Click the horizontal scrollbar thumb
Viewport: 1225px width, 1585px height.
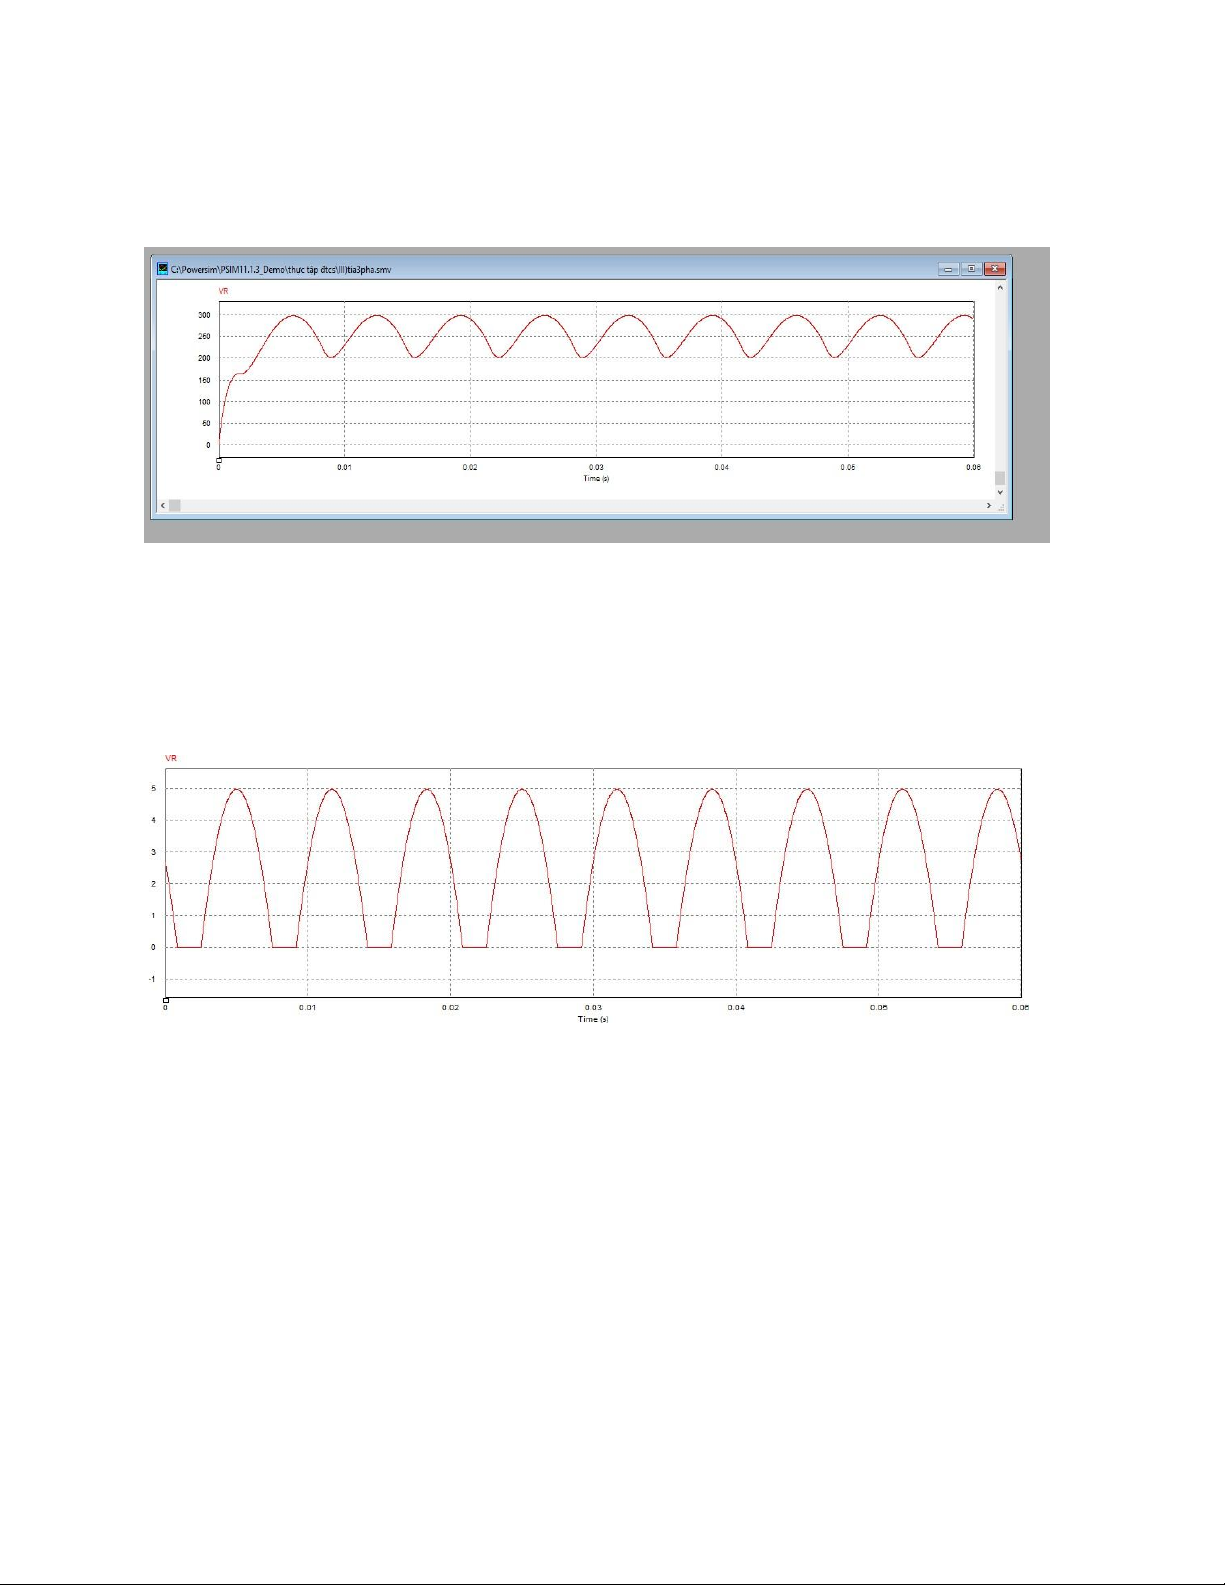tap(175, 506)
